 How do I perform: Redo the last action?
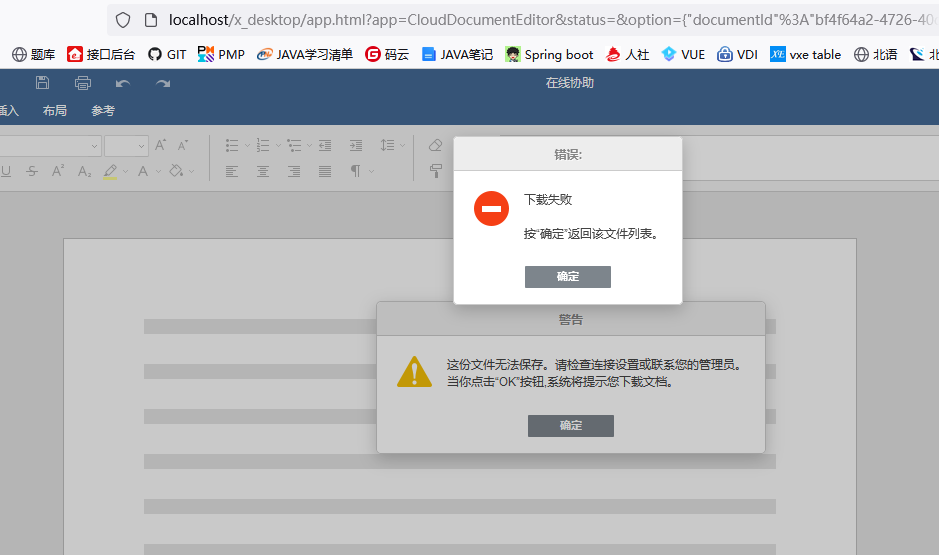point(163,84)
